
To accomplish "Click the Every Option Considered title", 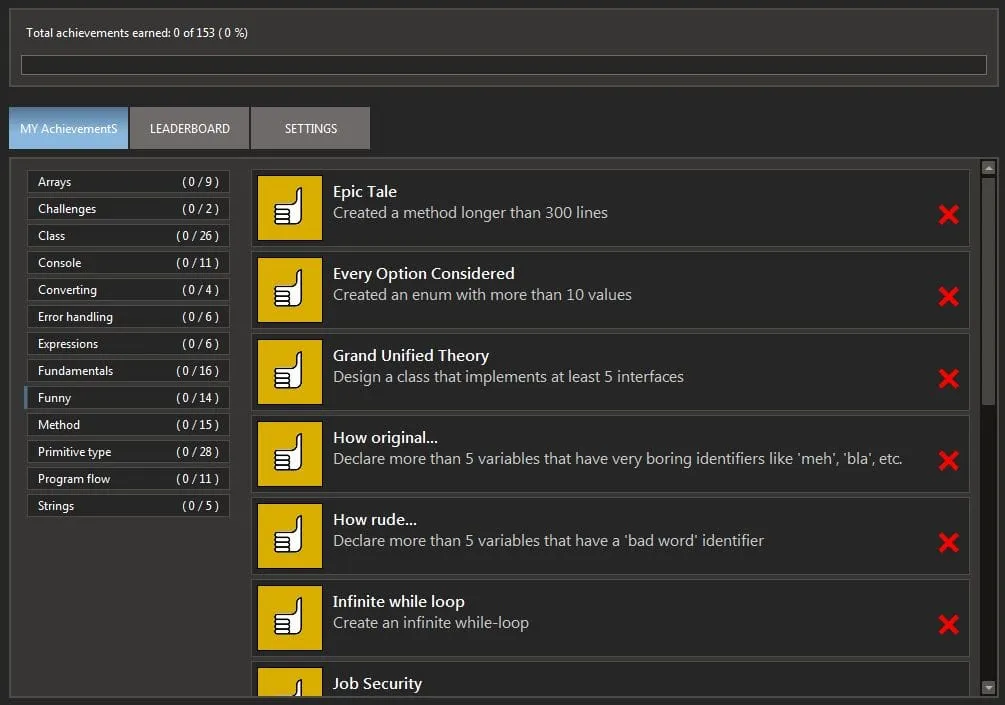I will (x=424, y=274).
